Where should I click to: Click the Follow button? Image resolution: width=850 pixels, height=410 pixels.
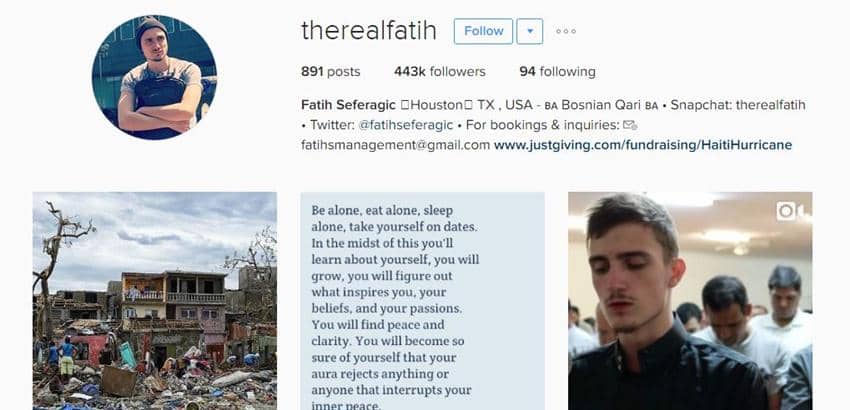pos(483,31)
